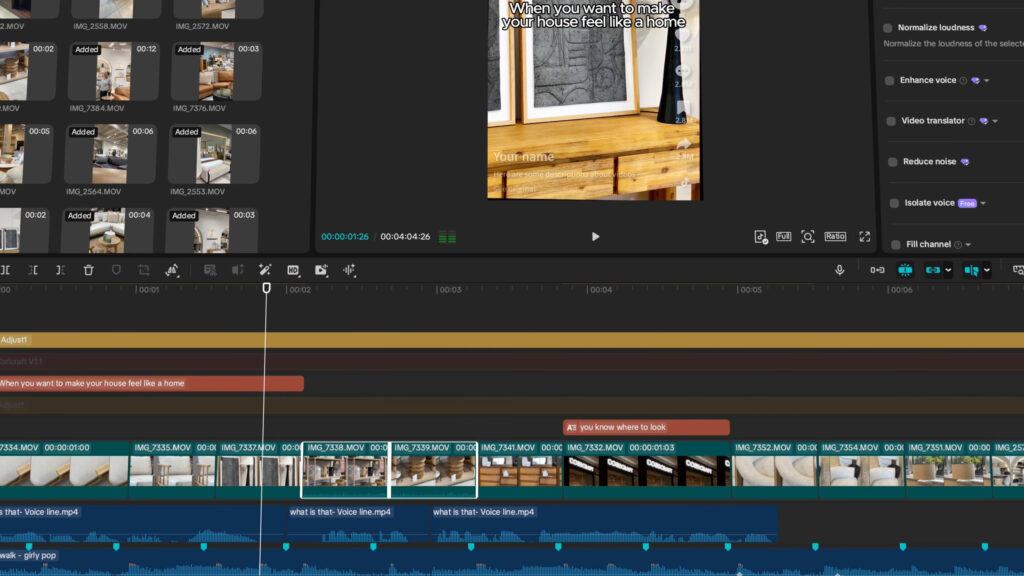Image resolution: width=1024 pixels, height=576 pixels.
Task: Click the timeline playhead handle
Action: pyautogui.click(x=266, y=287)
